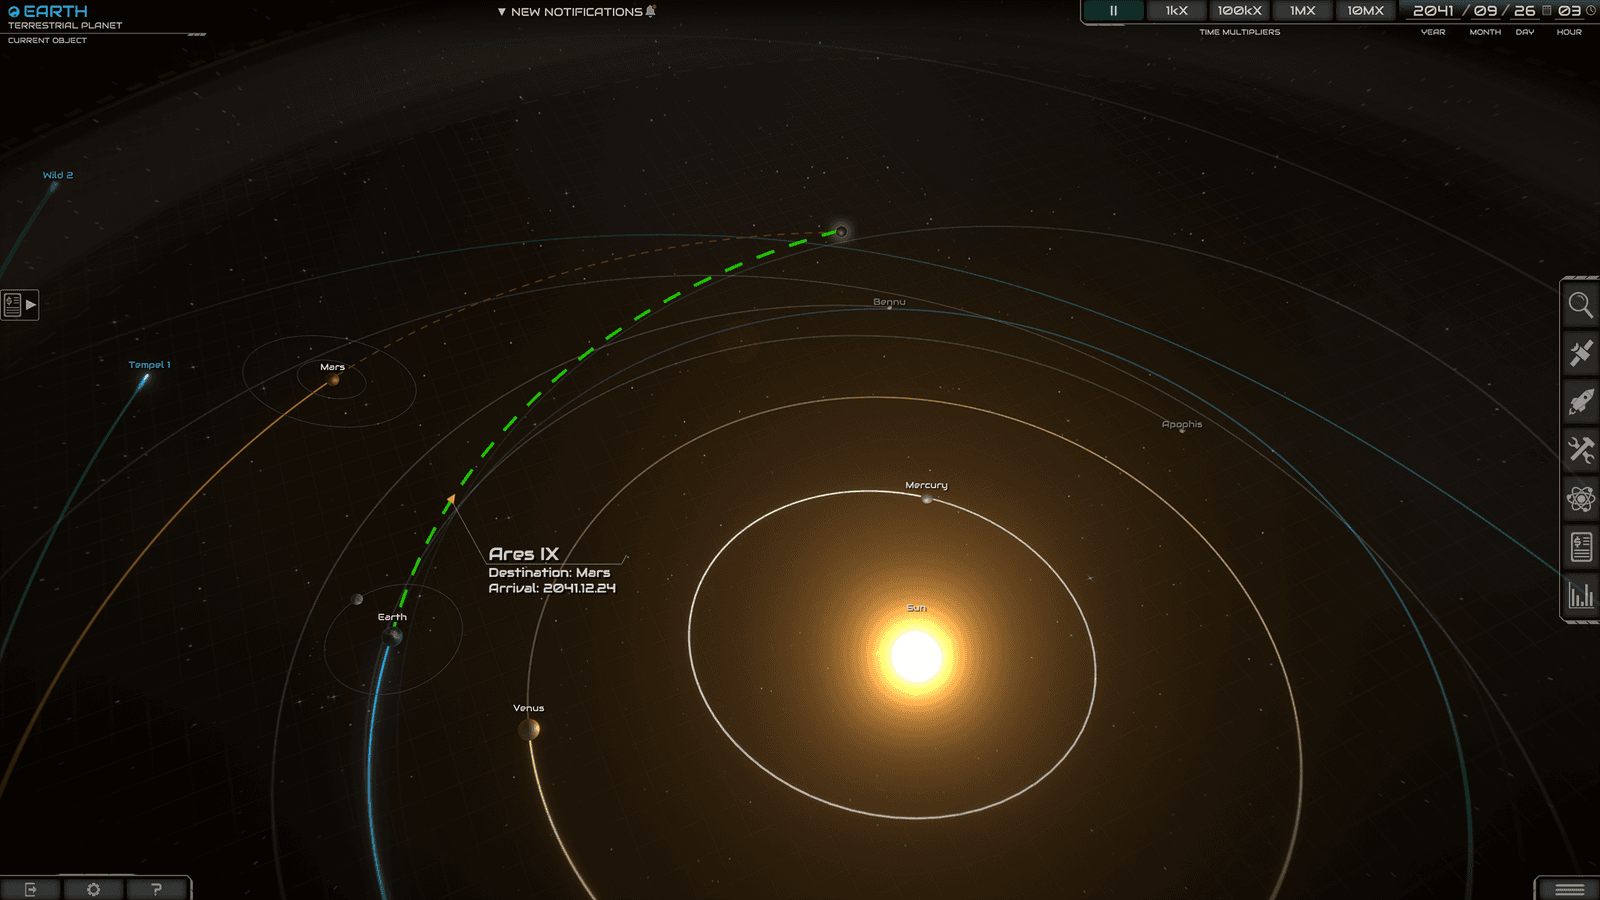
Task: Open the magnifier search tool
Action: pos(1580,305)
